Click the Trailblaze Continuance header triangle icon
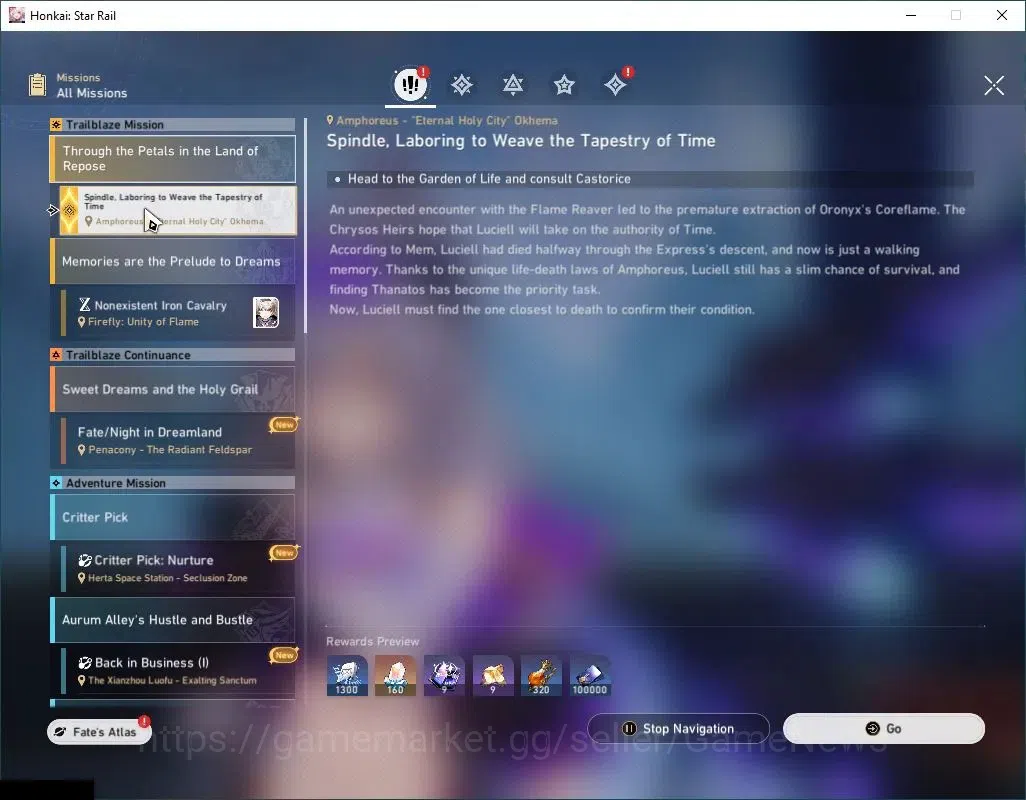 [x=56, y=355]
